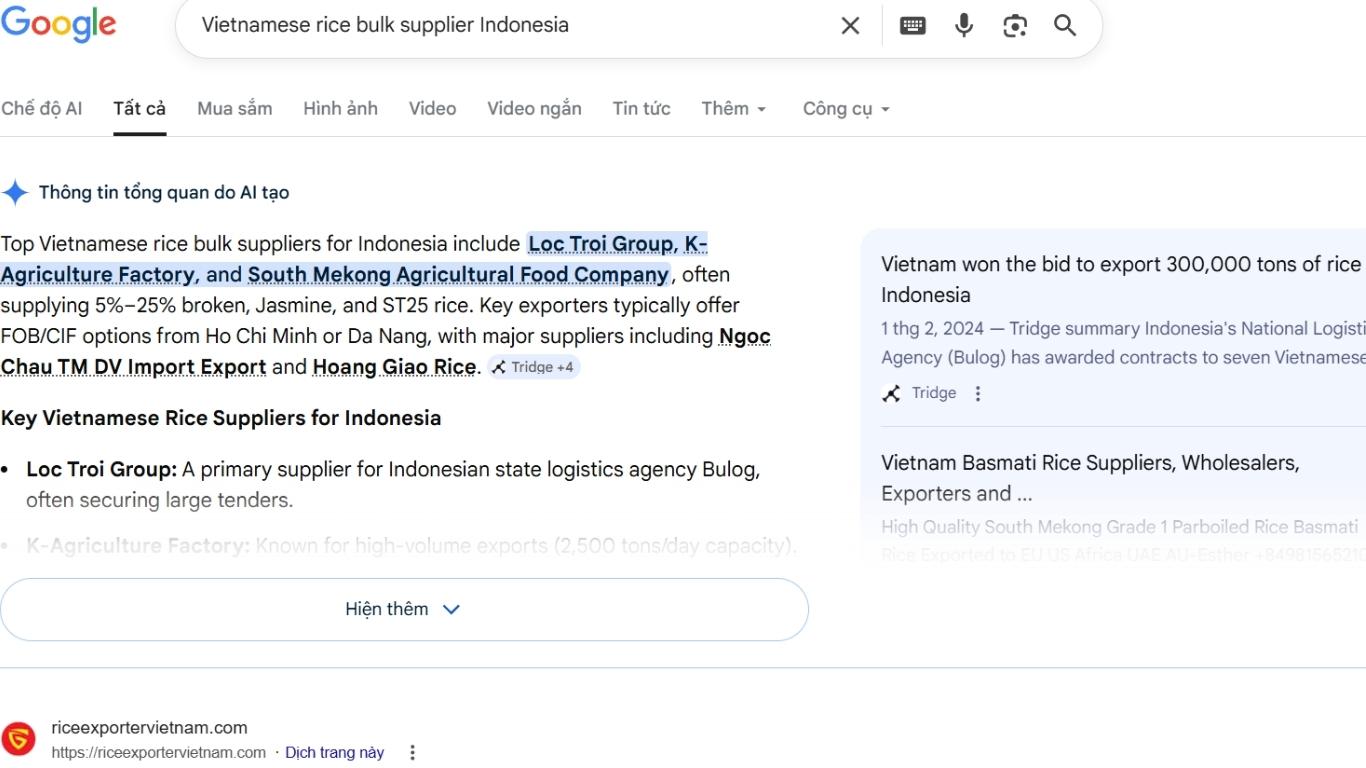
Task: Open the on-screen keyboard input tool
Action: (x=912, y=26)
